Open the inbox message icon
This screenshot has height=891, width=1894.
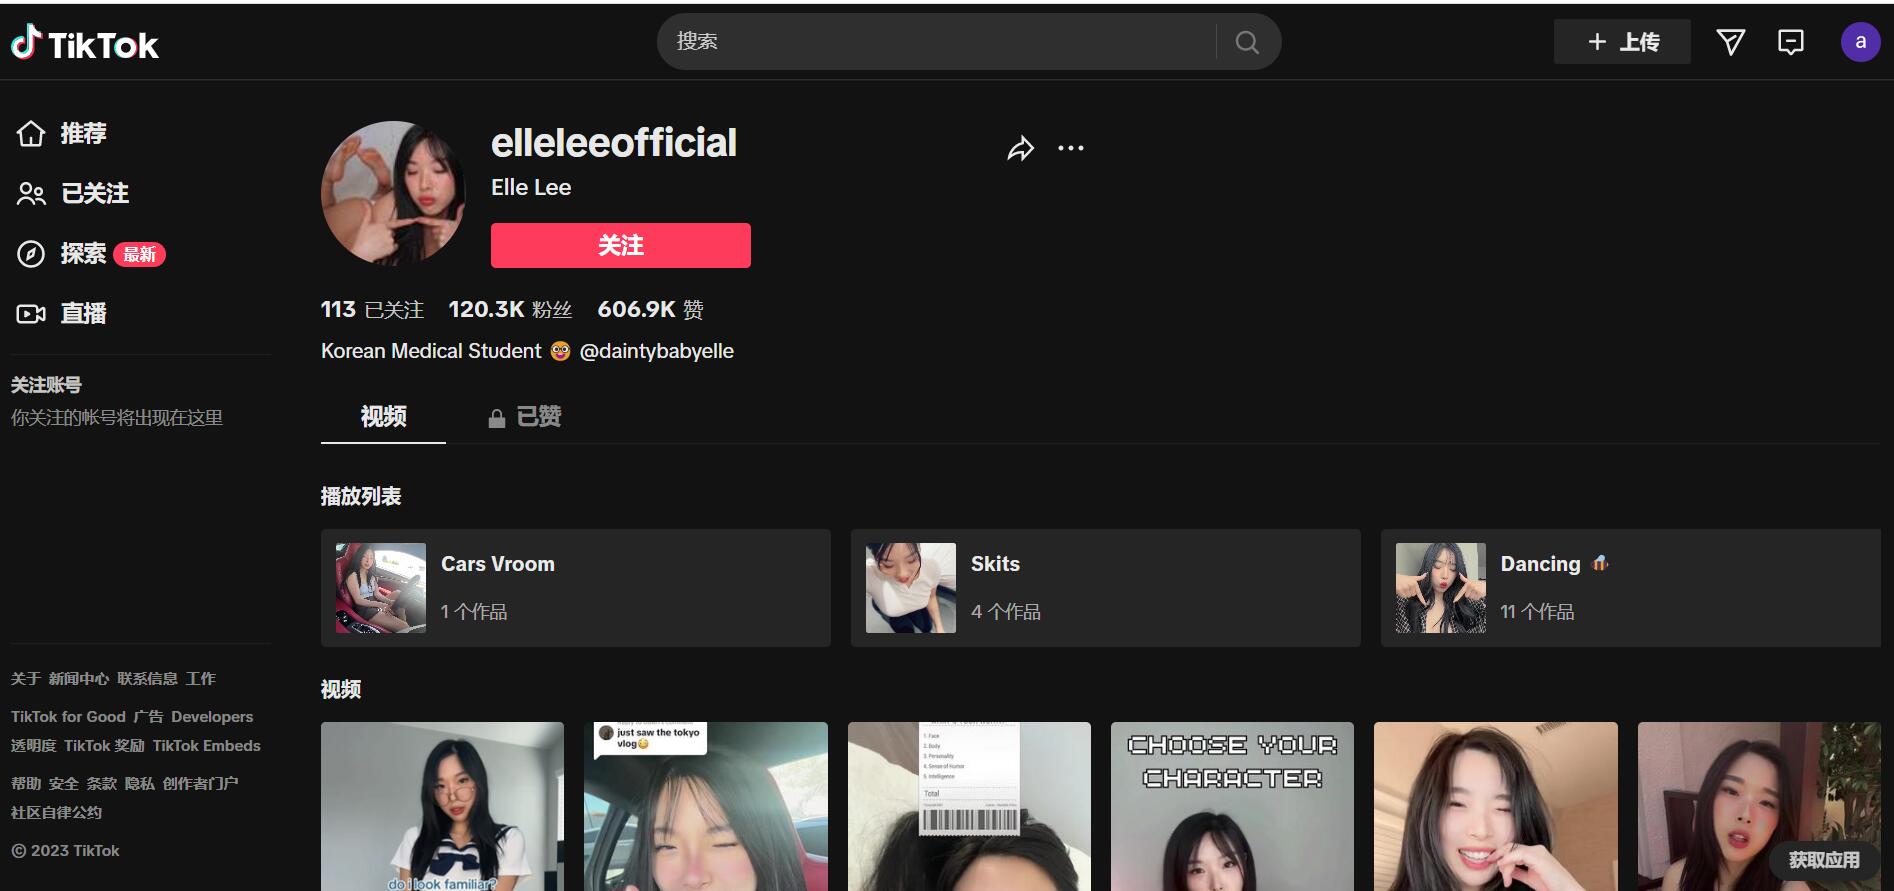tap(1790, 42)
